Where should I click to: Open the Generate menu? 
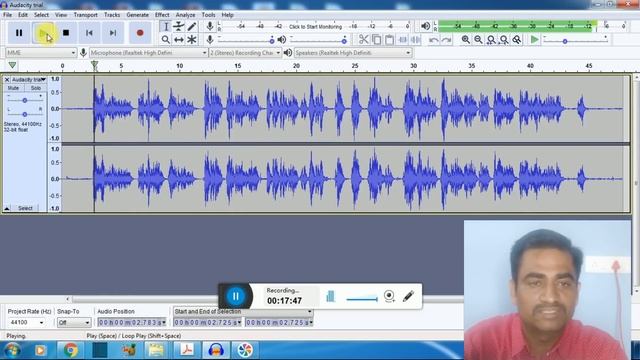click(x=138, y=15)
